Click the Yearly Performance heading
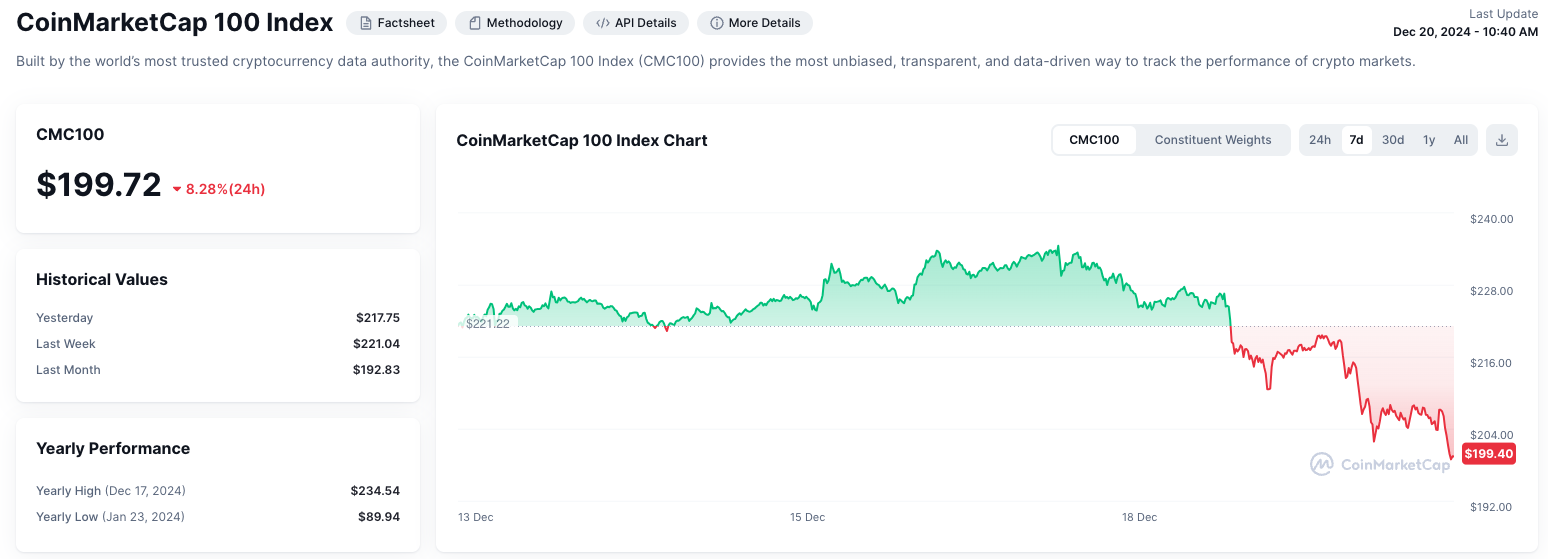 [x=113, y=448]
